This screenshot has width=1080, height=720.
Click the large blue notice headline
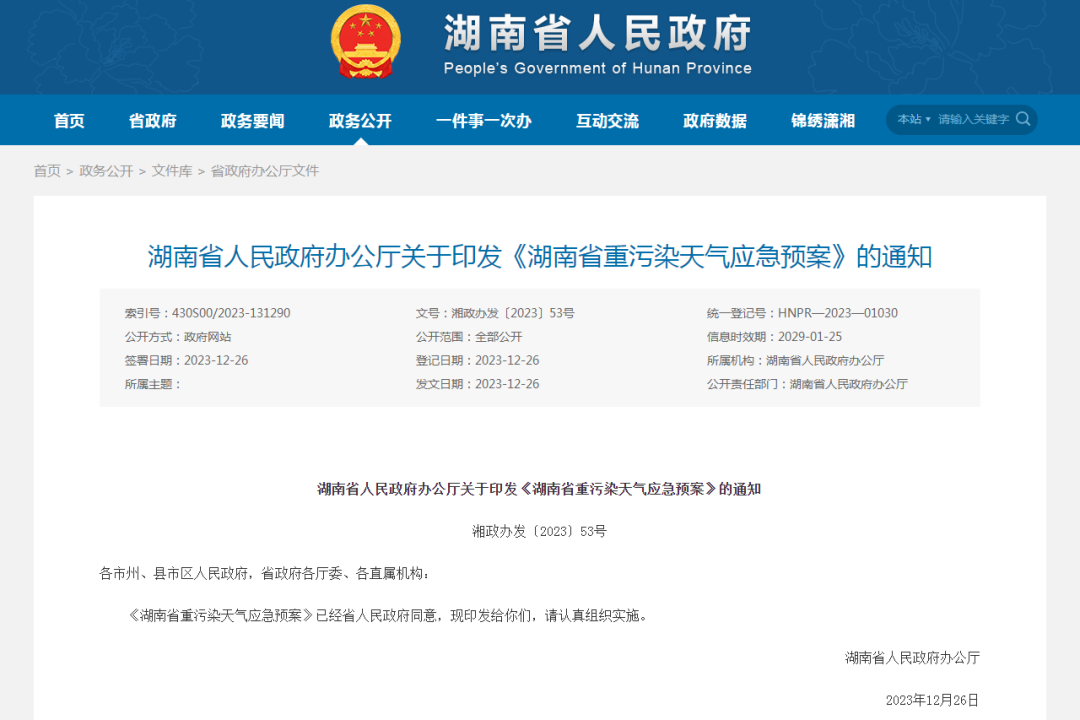(x=539, y=257)
